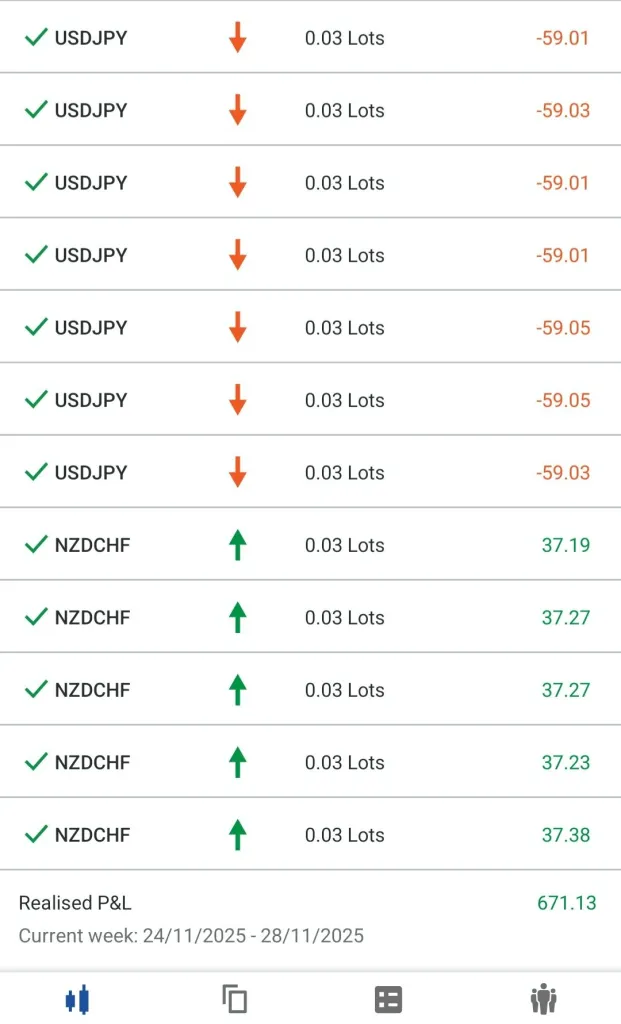Tap 0.03 Lots on the NZDCHF 37.23 row
Screen dimensions: 621x1024
(x=344, y=763)
